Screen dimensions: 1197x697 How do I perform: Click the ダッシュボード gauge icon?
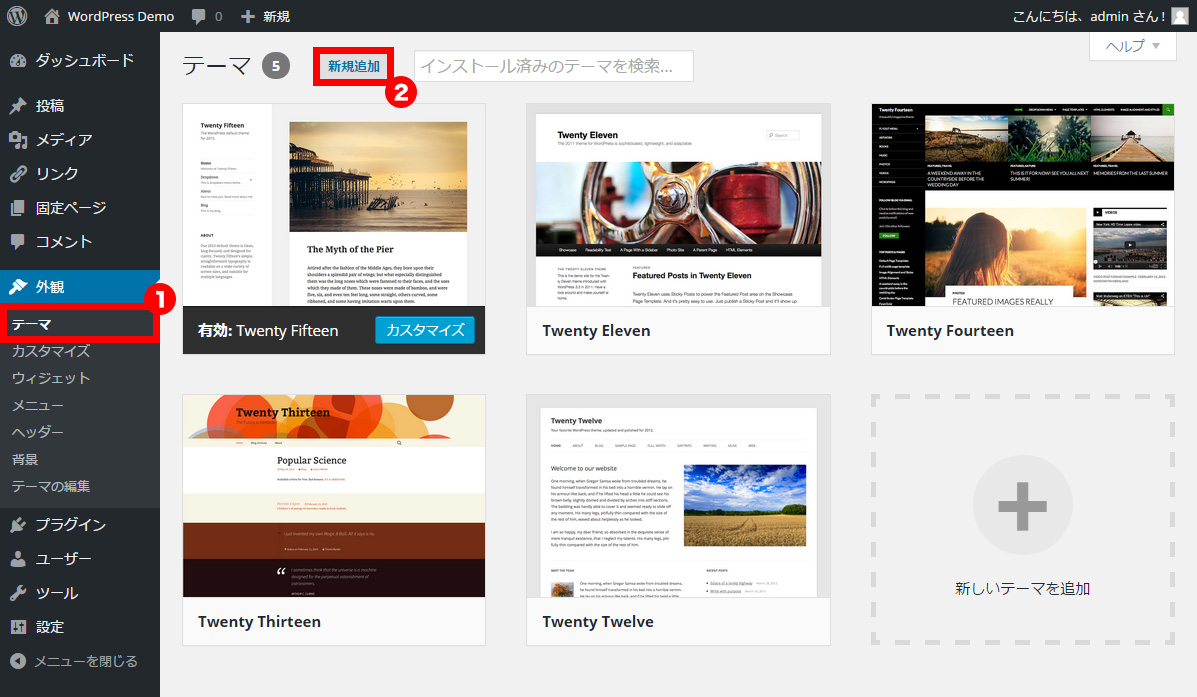[18, 60]
